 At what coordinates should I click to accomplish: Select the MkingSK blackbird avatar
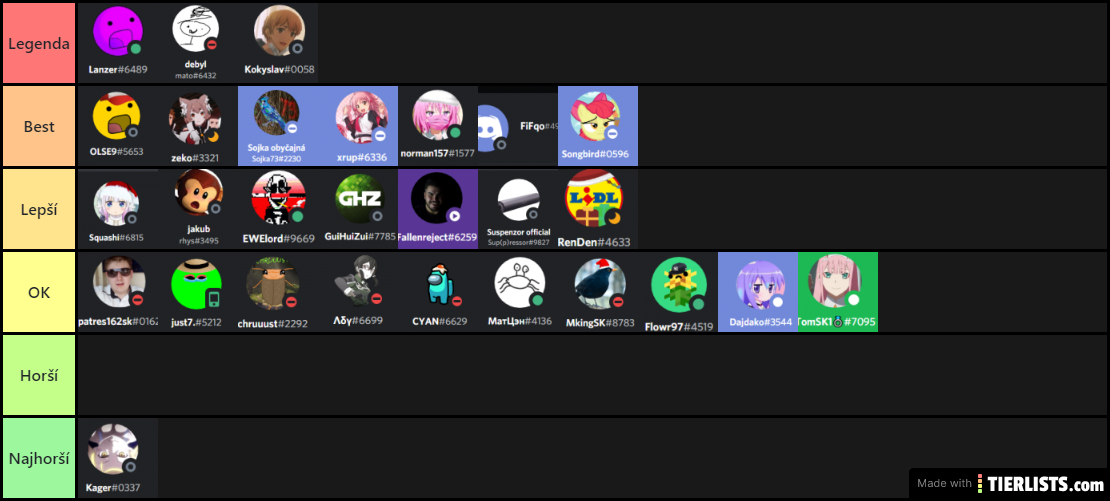[x=600, y=284]
